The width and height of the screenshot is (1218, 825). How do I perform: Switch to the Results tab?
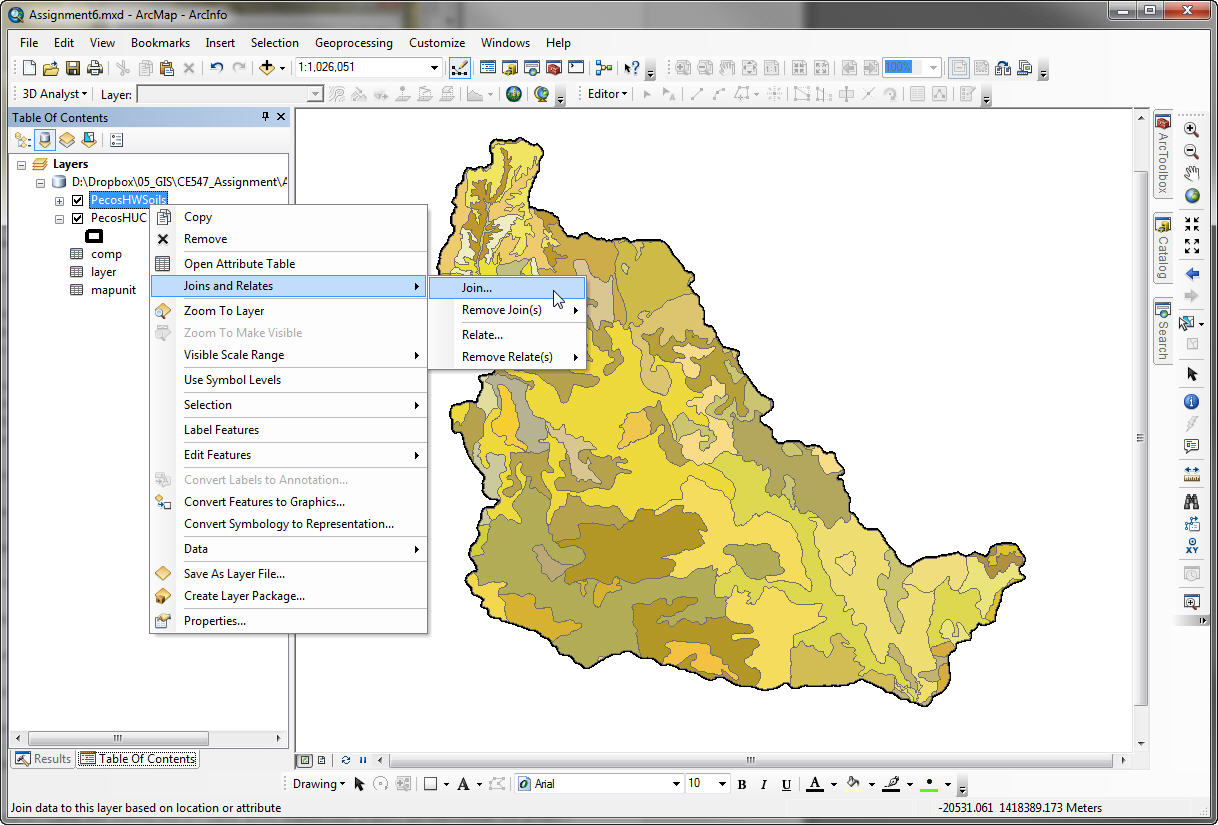point(43,759)
